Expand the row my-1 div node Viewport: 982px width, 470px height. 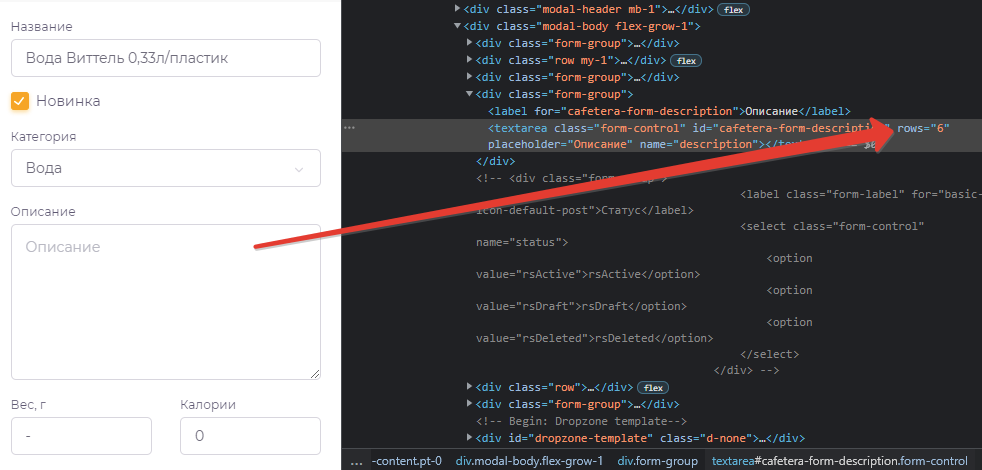click(x=471, y=60)
